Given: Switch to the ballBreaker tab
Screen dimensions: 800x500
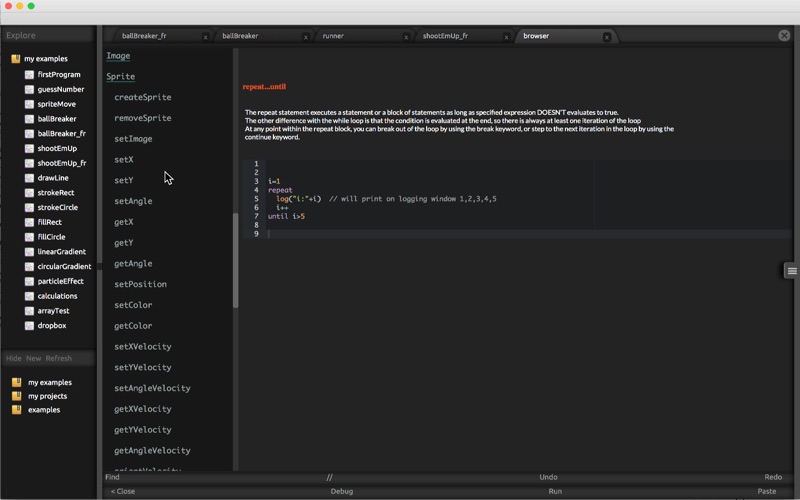Looking at the screenshot, I should click(x=240, y=36).
